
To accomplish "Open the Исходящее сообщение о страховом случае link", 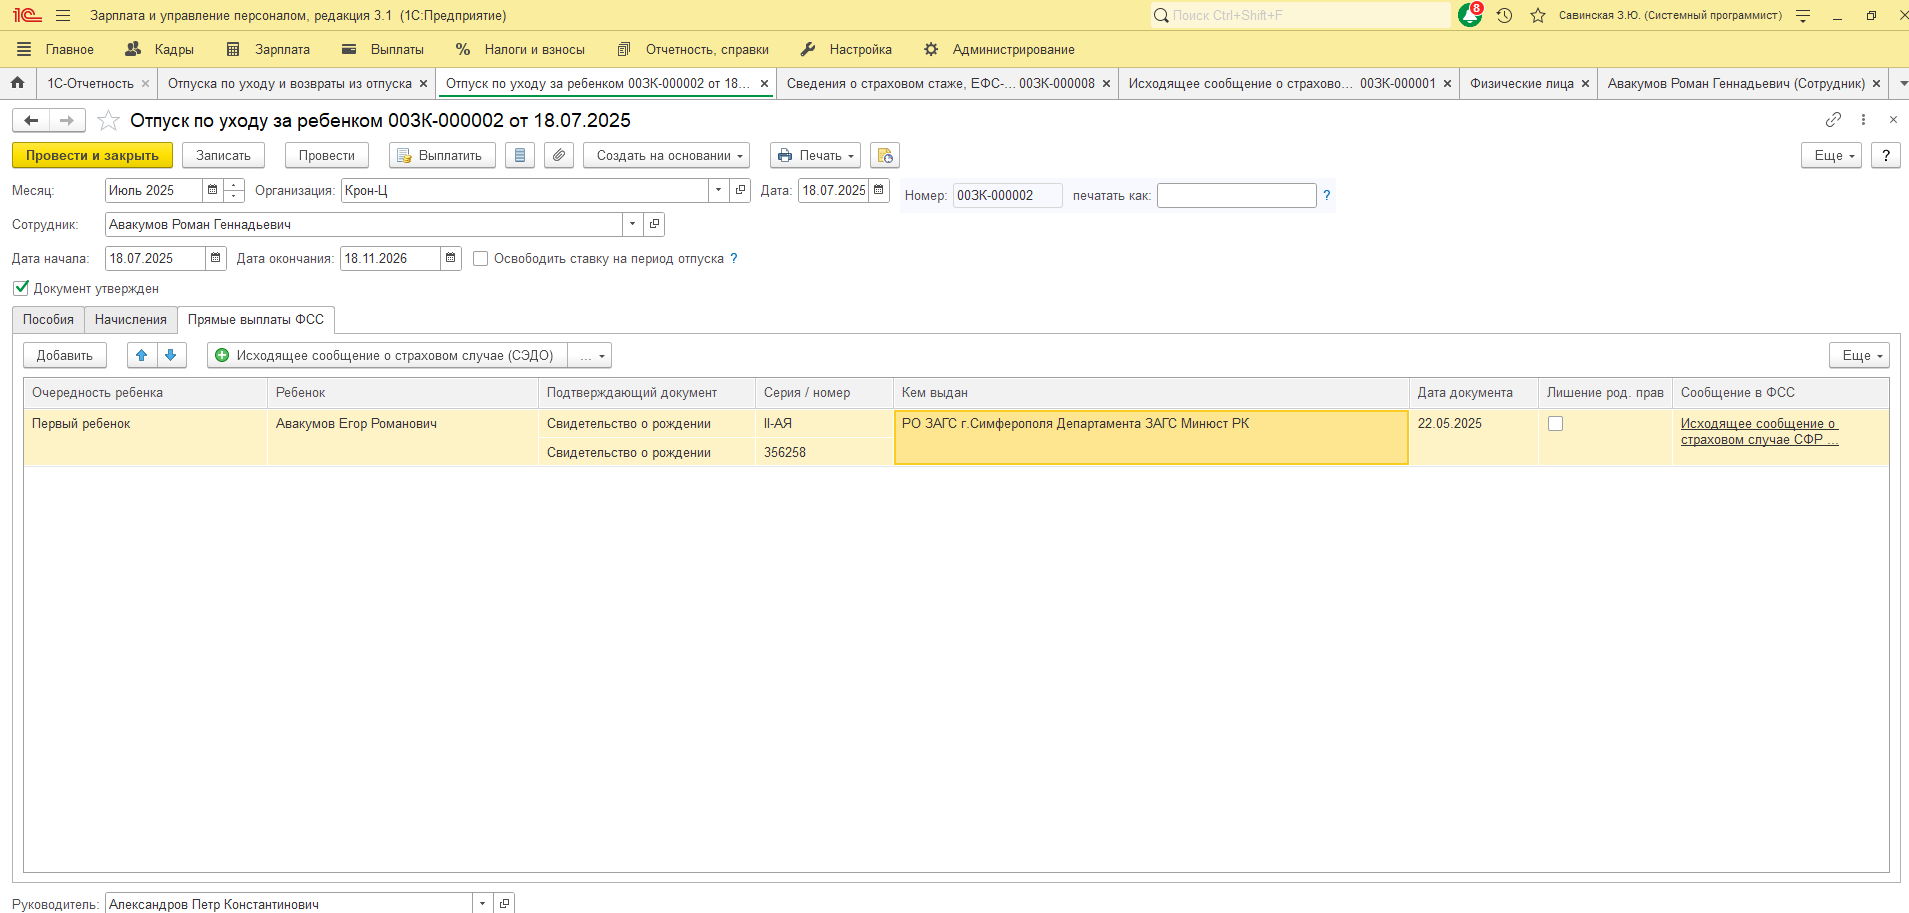I will tap(1758, 431).
